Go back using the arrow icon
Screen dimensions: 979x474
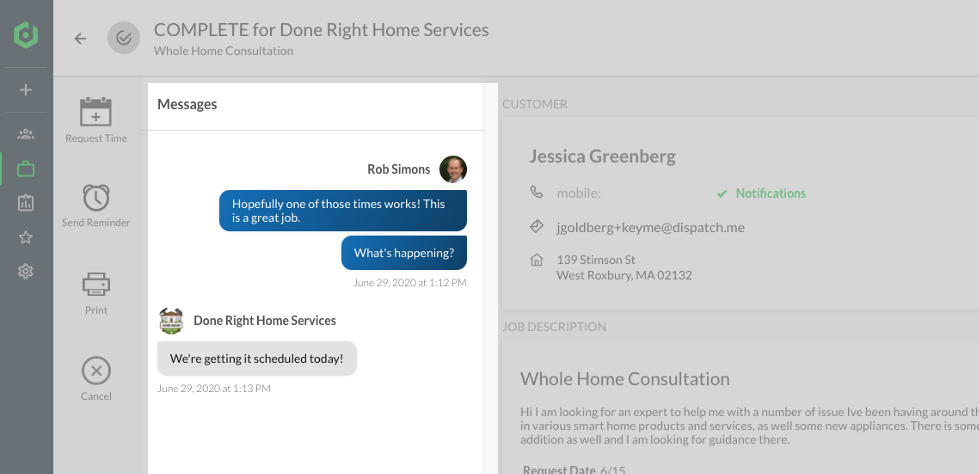(81, 39)
